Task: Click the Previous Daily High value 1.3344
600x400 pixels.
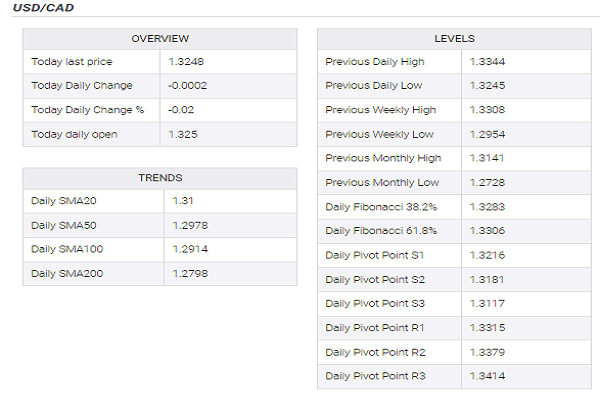Action: (x=487, y=62)
